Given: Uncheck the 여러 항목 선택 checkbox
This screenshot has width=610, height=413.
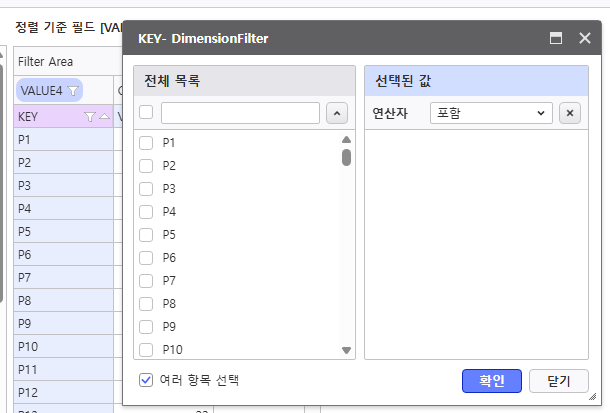Looking at the screenshot, I should point(146,380).
